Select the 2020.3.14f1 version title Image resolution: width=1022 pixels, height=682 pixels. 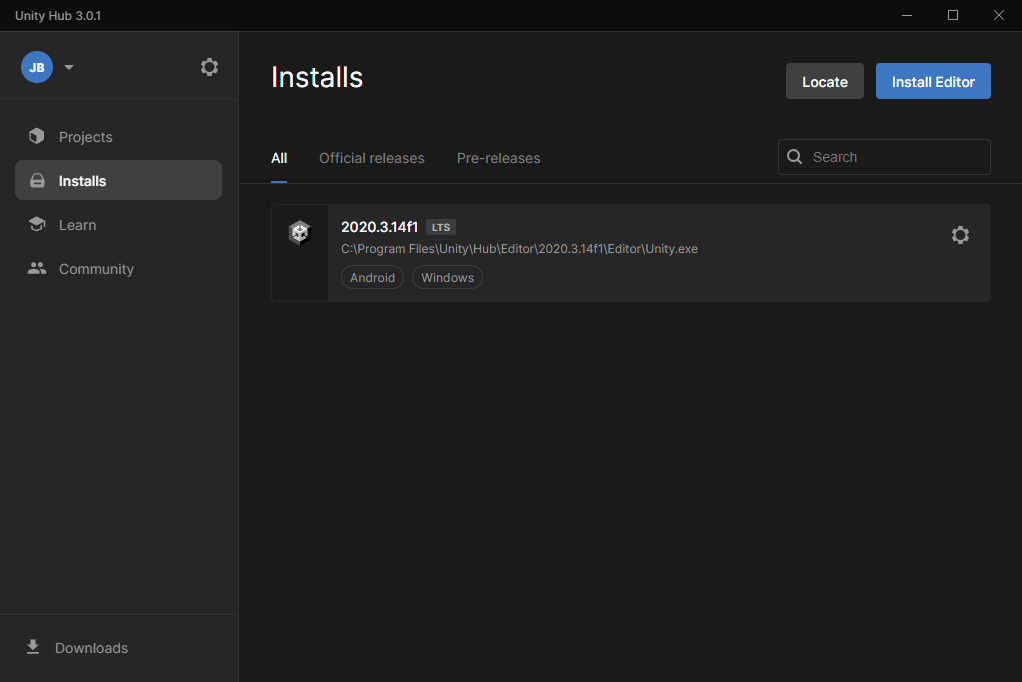(379, 227)
